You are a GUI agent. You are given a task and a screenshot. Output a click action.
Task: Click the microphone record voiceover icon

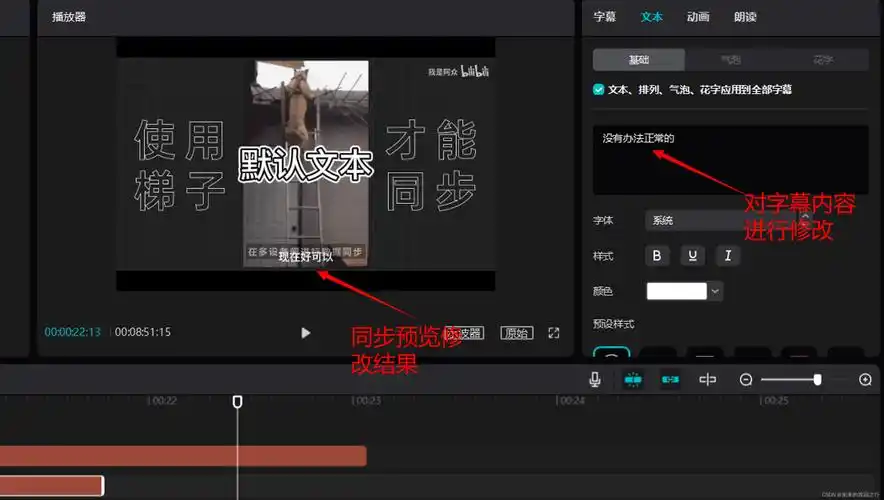click(x=594, y=380)
